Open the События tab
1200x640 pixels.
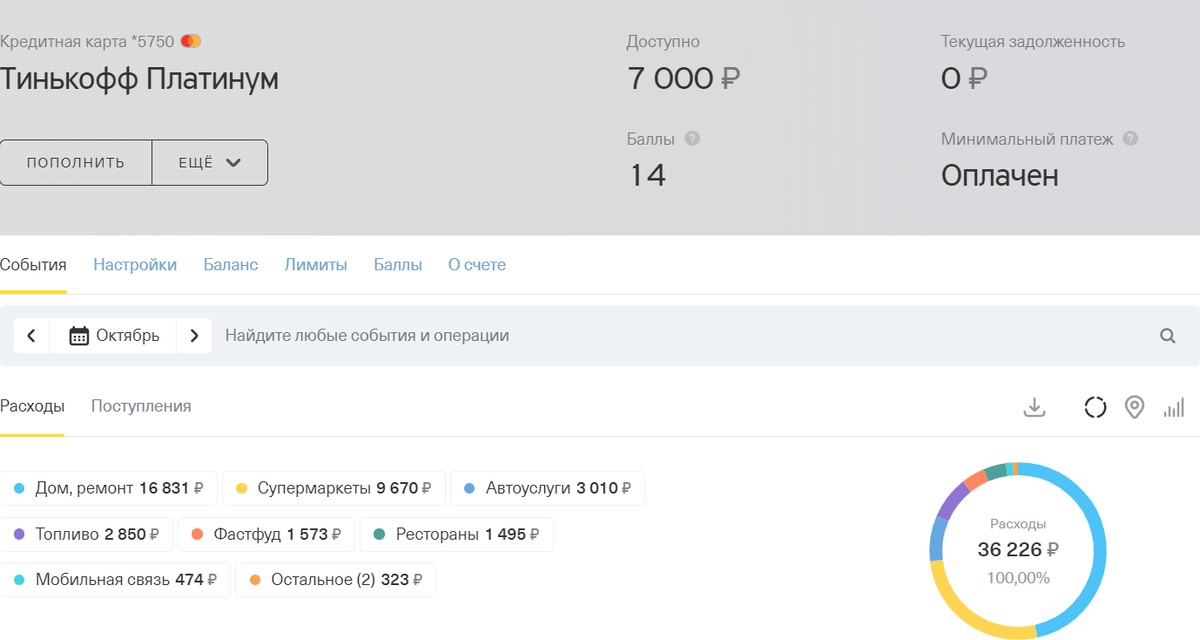33,265
